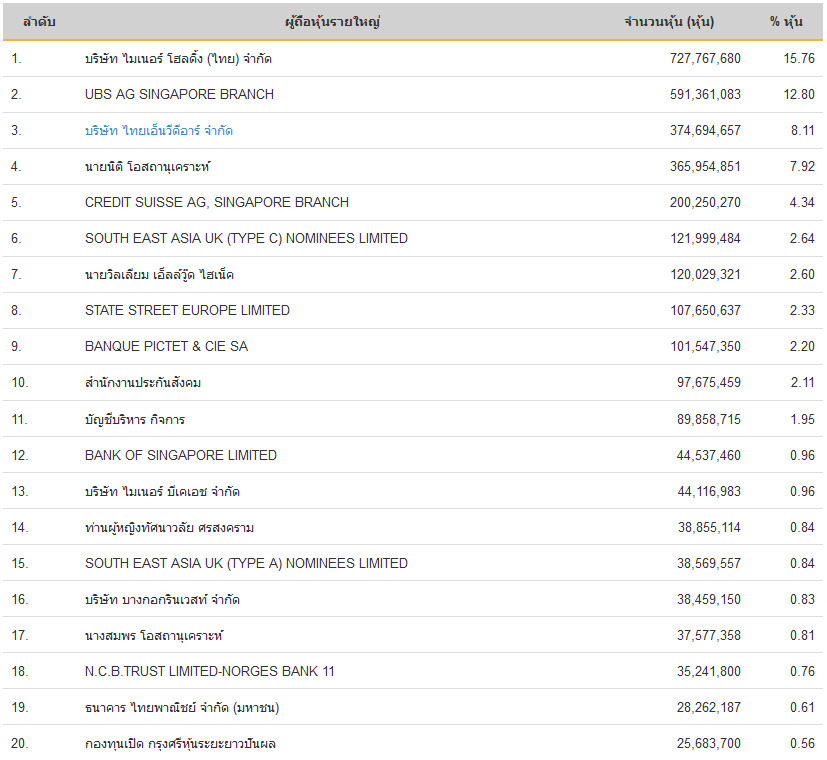
Task: Click percentage value 0.56
Action: (x=802, y=744)
